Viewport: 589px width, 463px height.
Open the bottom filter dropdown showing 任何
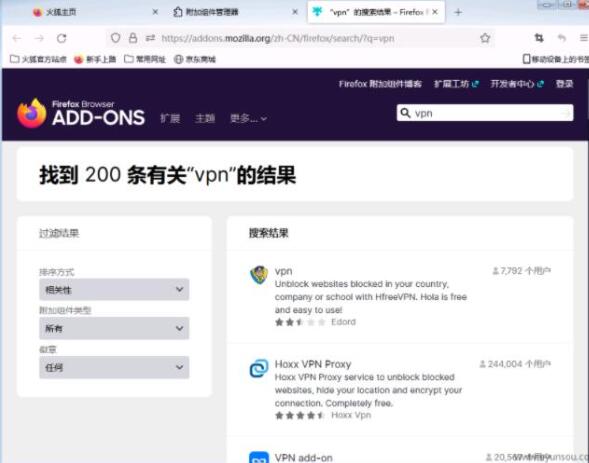[114, 368]
